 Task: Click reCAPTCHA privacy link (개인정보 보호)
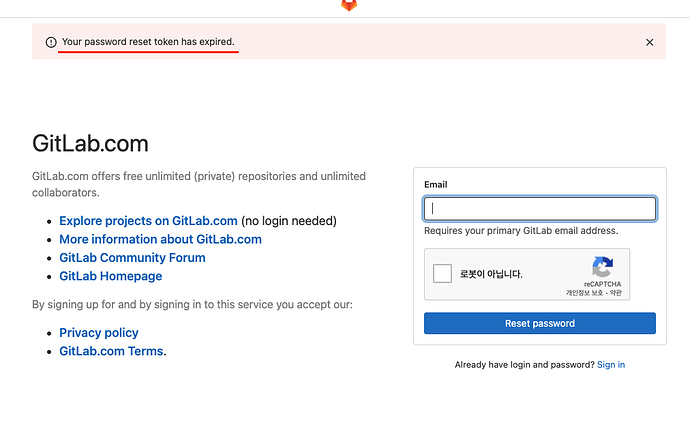pyautogui.click(x=585, y=293)
